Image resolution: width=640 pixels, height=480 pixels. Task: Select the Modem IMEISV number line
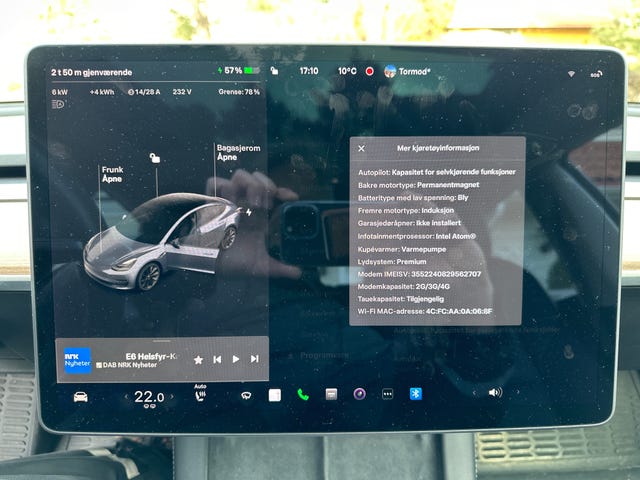pyautogui.click(x=419, y=274)
